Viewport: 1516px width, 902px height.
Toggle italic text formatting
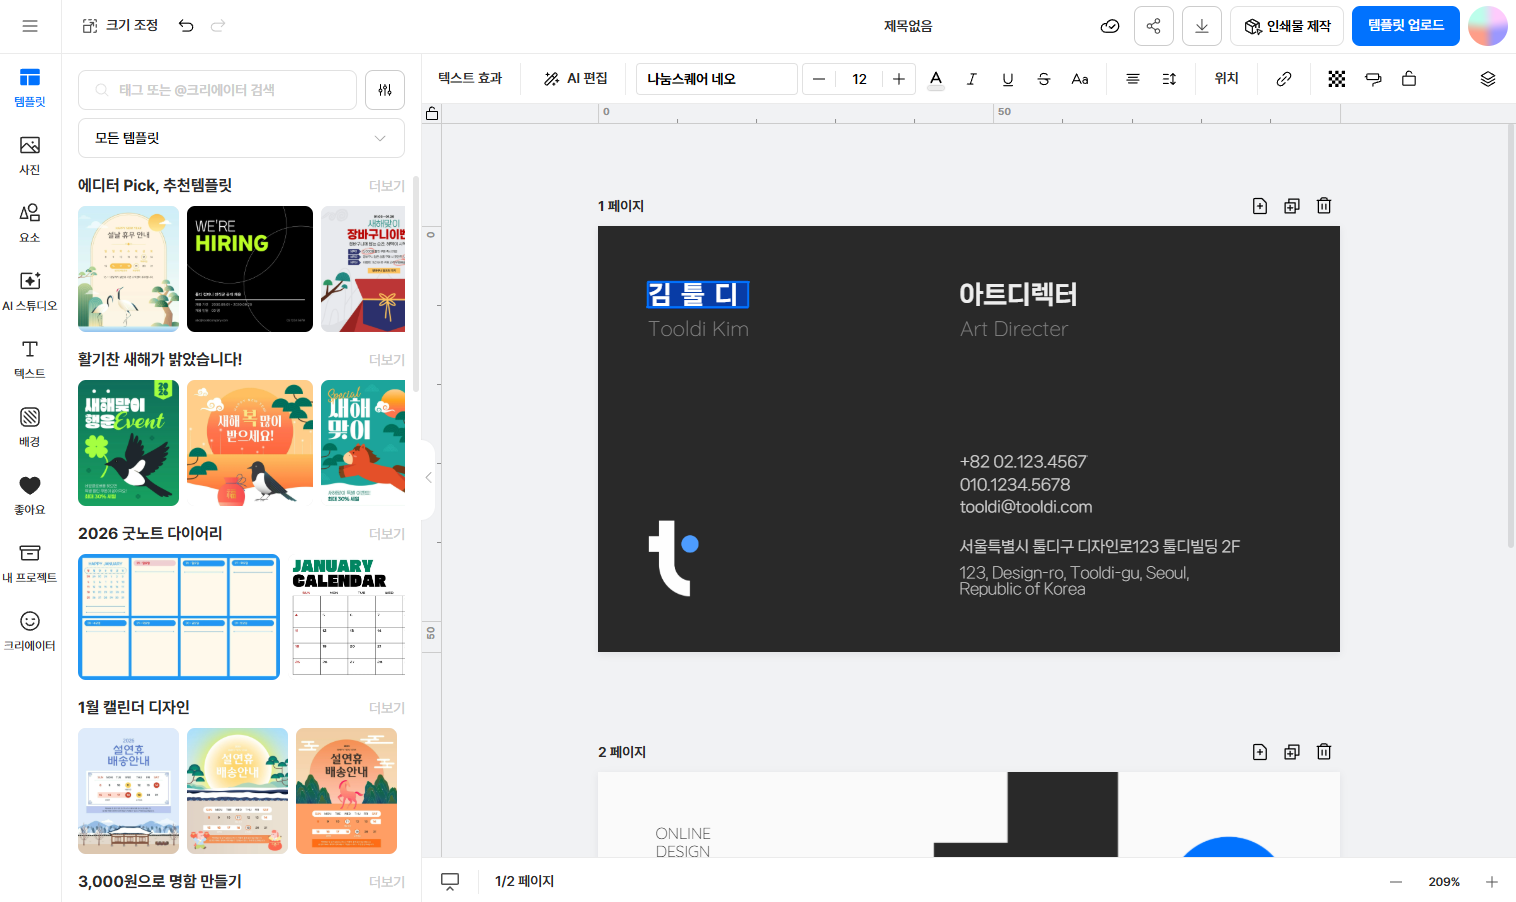tap(971, 79)
